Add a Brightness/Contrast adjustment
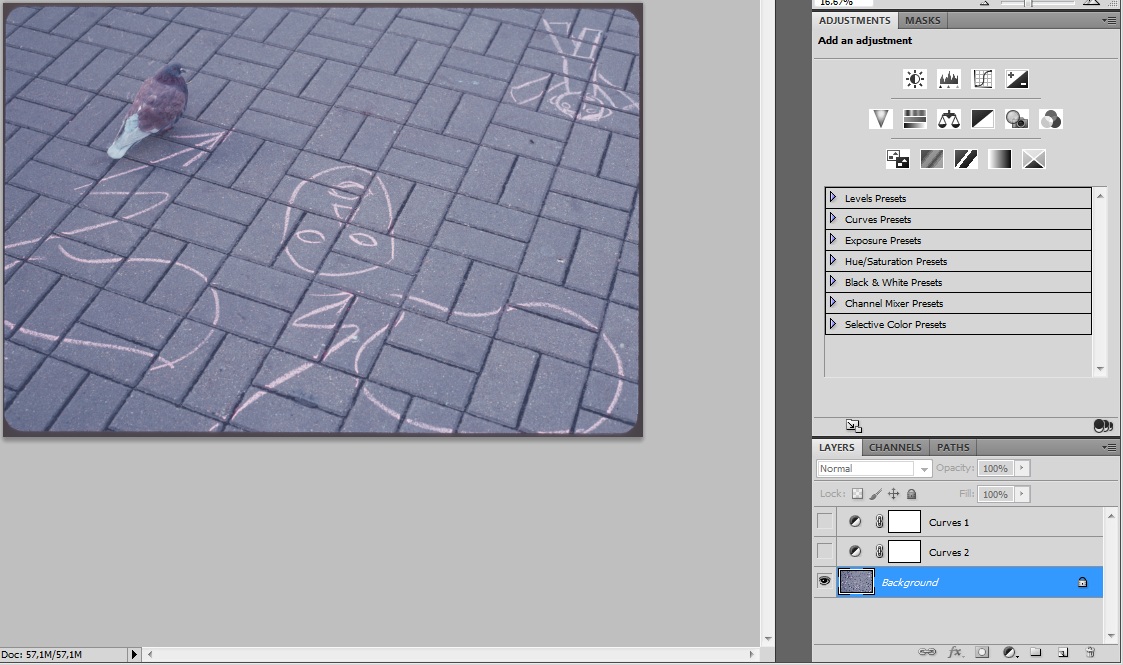Screen dimensions: 1123x665 coord(914,79)
